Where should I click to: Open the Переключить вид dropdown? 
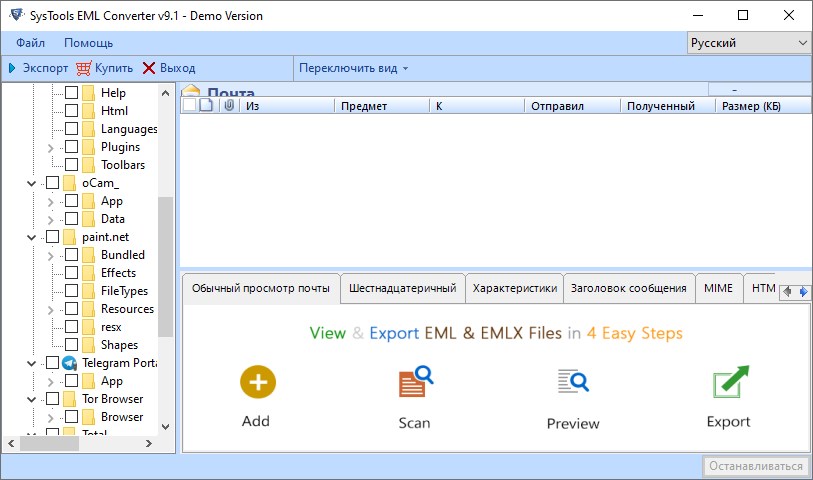354,68
